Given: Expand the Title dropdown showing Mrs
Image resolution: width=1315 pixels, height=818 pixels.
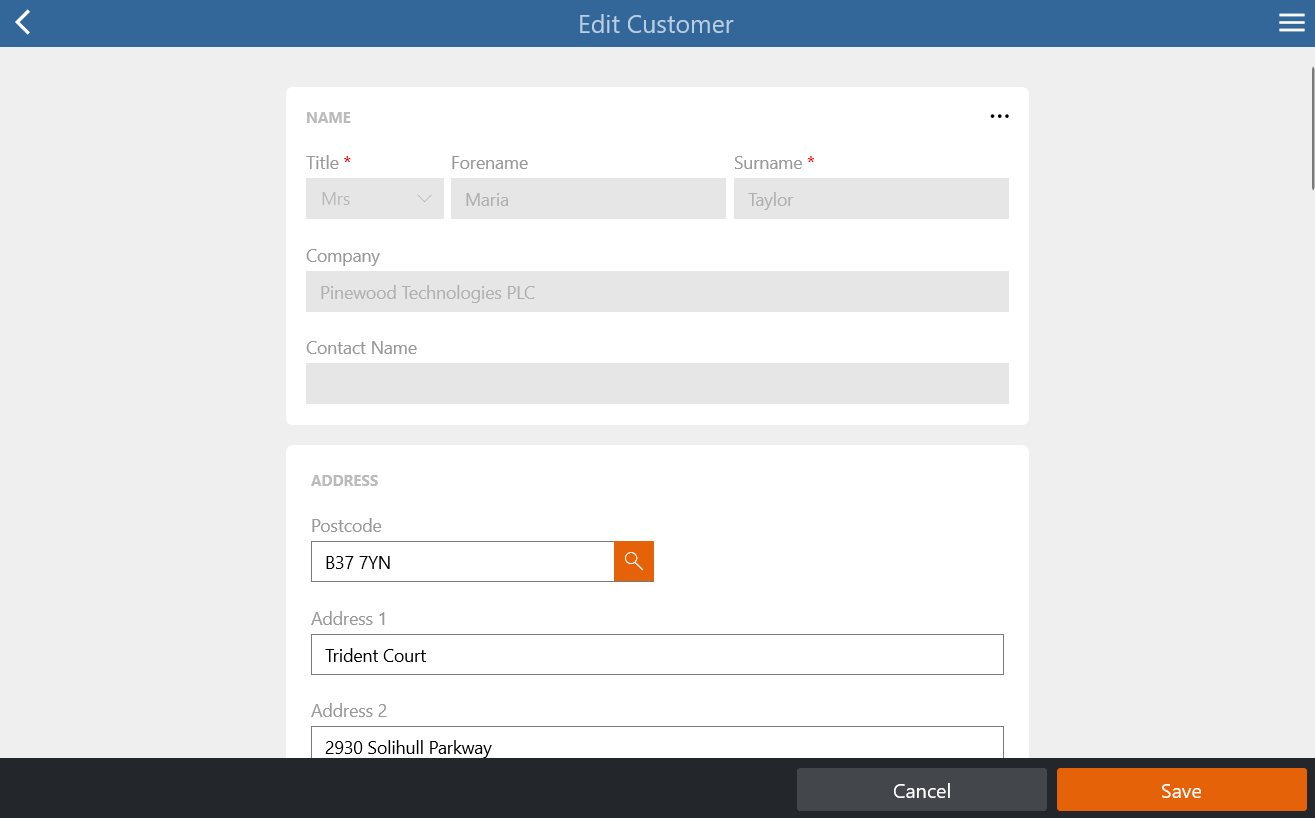Looking at the screenshot, I should click(375, 199).
